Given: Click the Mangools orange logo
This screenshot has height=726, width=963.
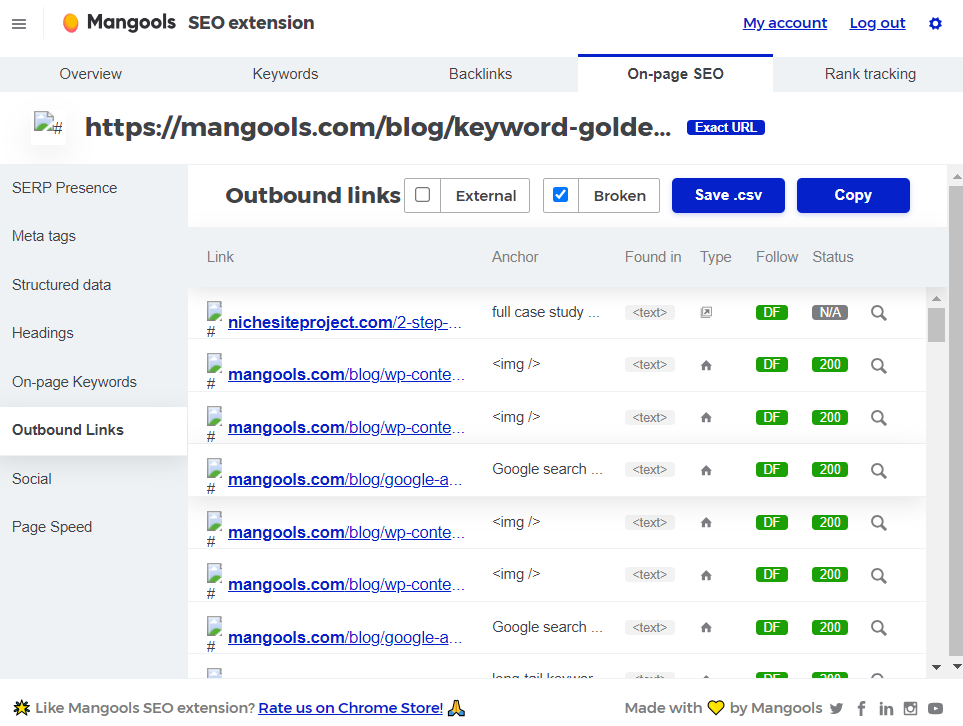Looking at the screenshot, I should click(71, 23).
